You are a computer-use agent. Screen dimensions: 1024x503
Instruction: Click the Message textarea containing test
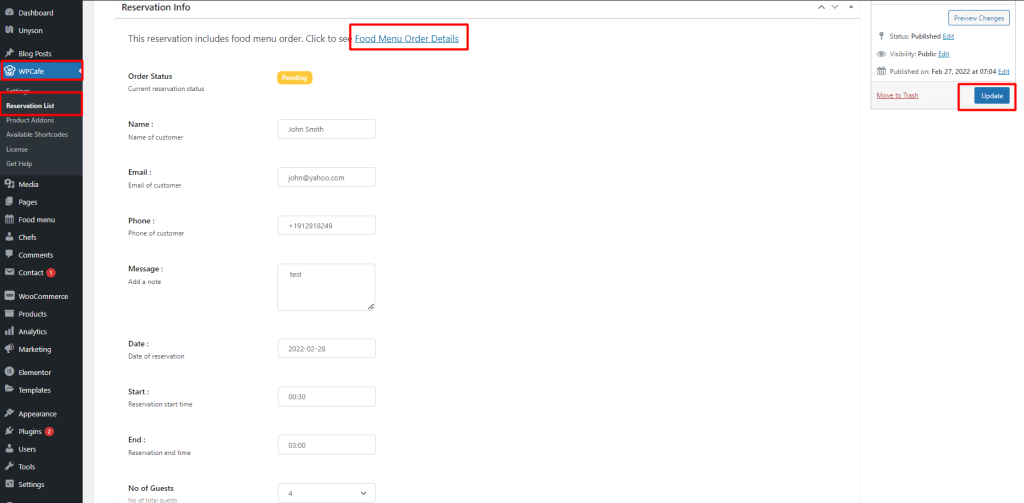pyautogui.click(x=327, y=287)
